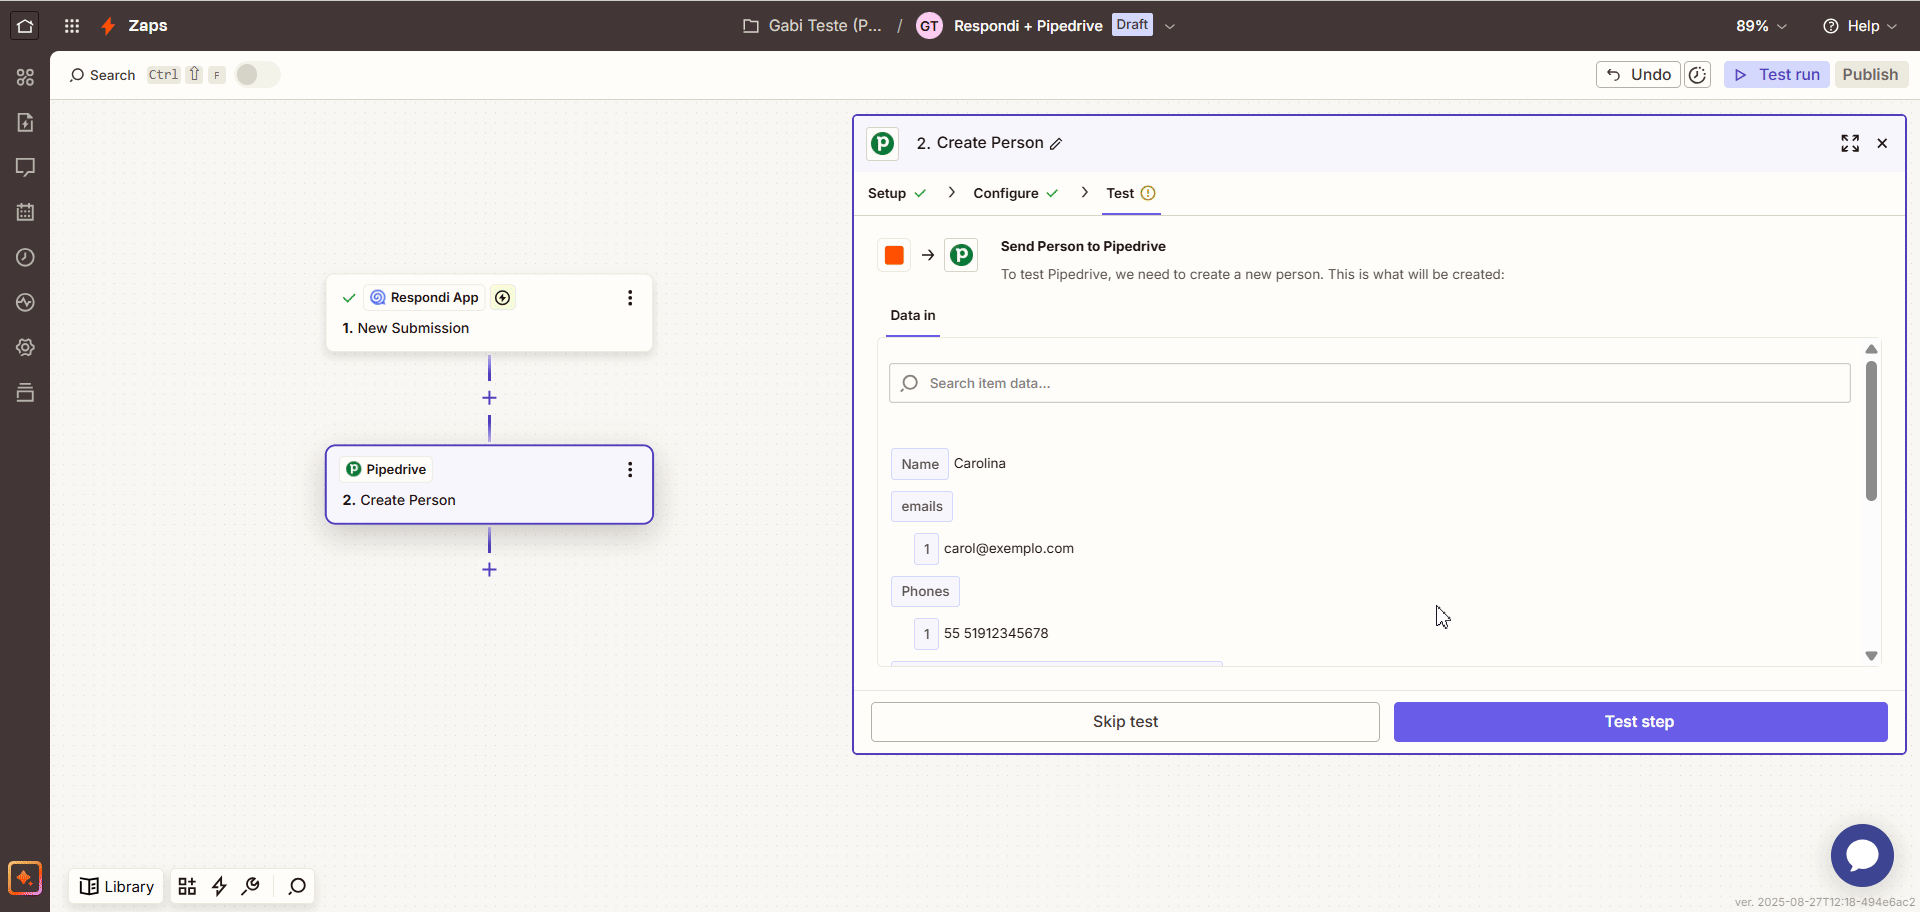This screenshot has width=1920, height=912.
Task: Click the phone value 55 51912345678
Action: click(x=996, y=634)
